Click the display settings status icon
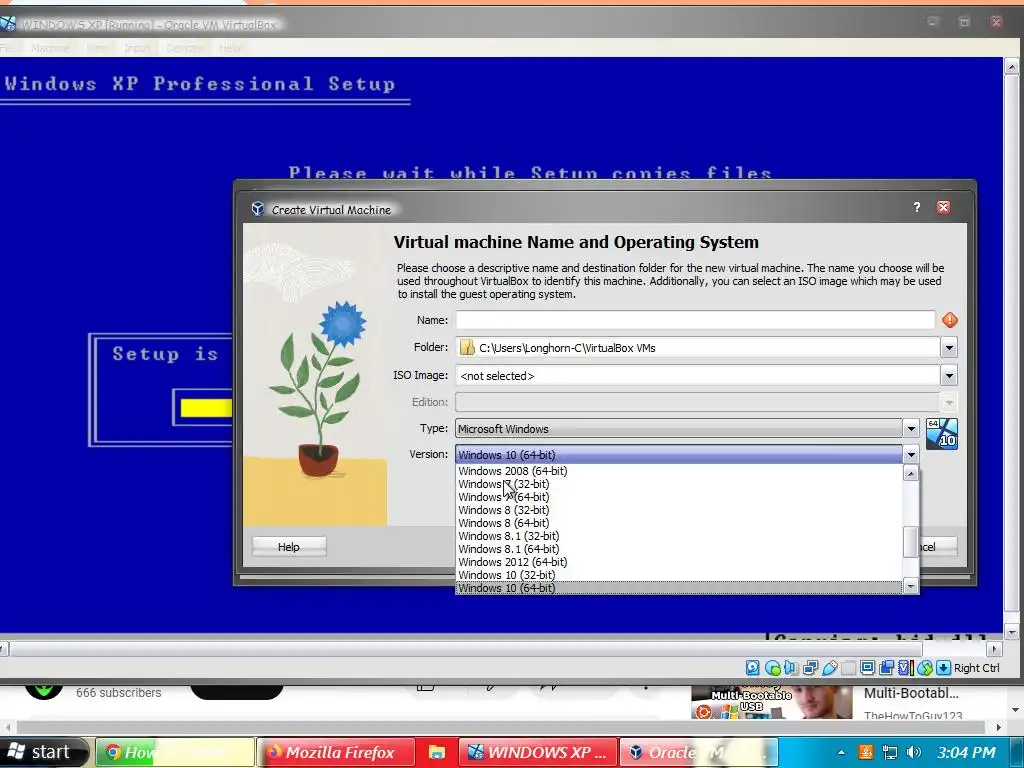This screenshot has height=768, width=1024. [x=867, y=667]
